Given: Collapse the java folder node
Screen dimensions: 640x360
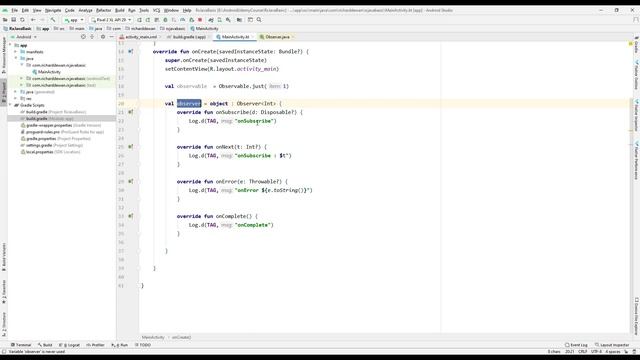Looking at the screenshot, I should [16, 58].
